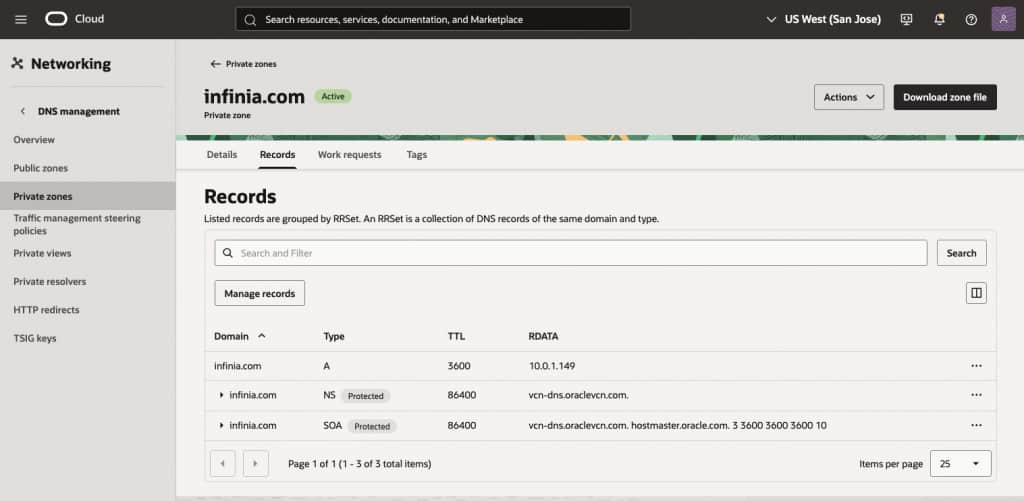The width and height of the screenshot is (1024, 501).
Task: Focus the global resource search bar
Action: click(x=433, y=19)
